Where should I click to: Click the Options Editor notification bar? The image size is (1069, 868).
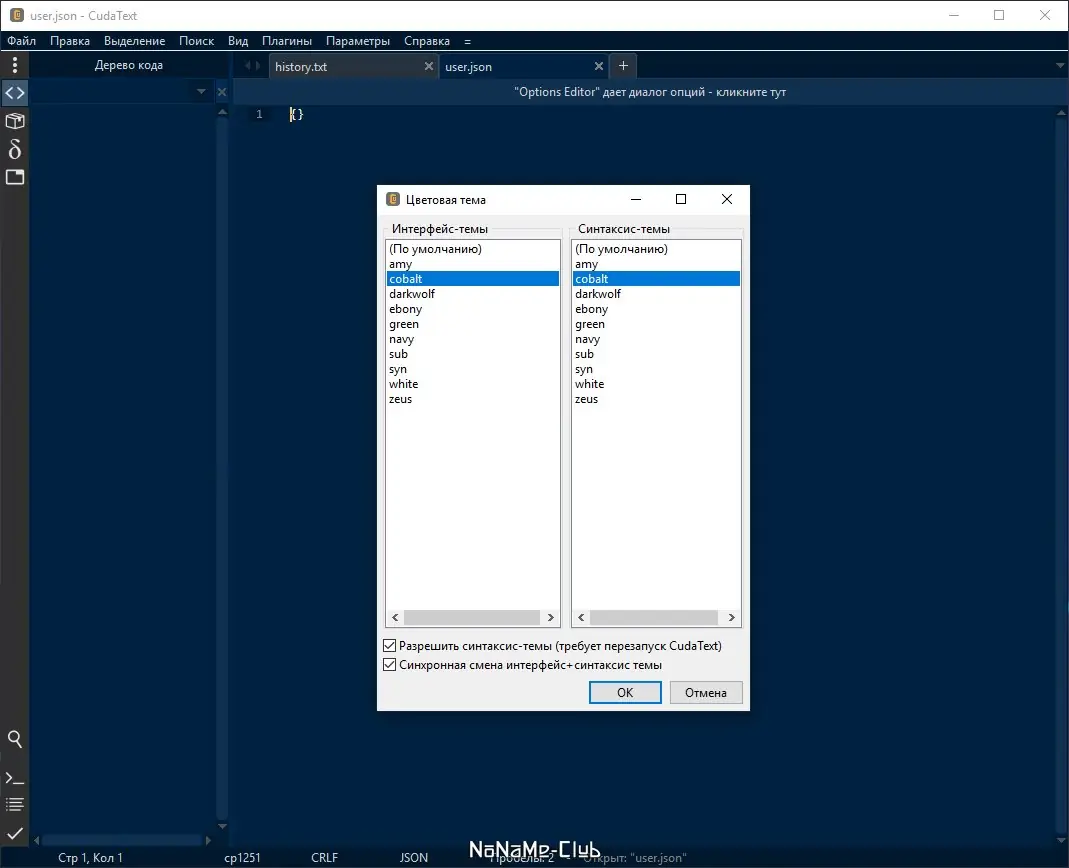tap(650, 92)
